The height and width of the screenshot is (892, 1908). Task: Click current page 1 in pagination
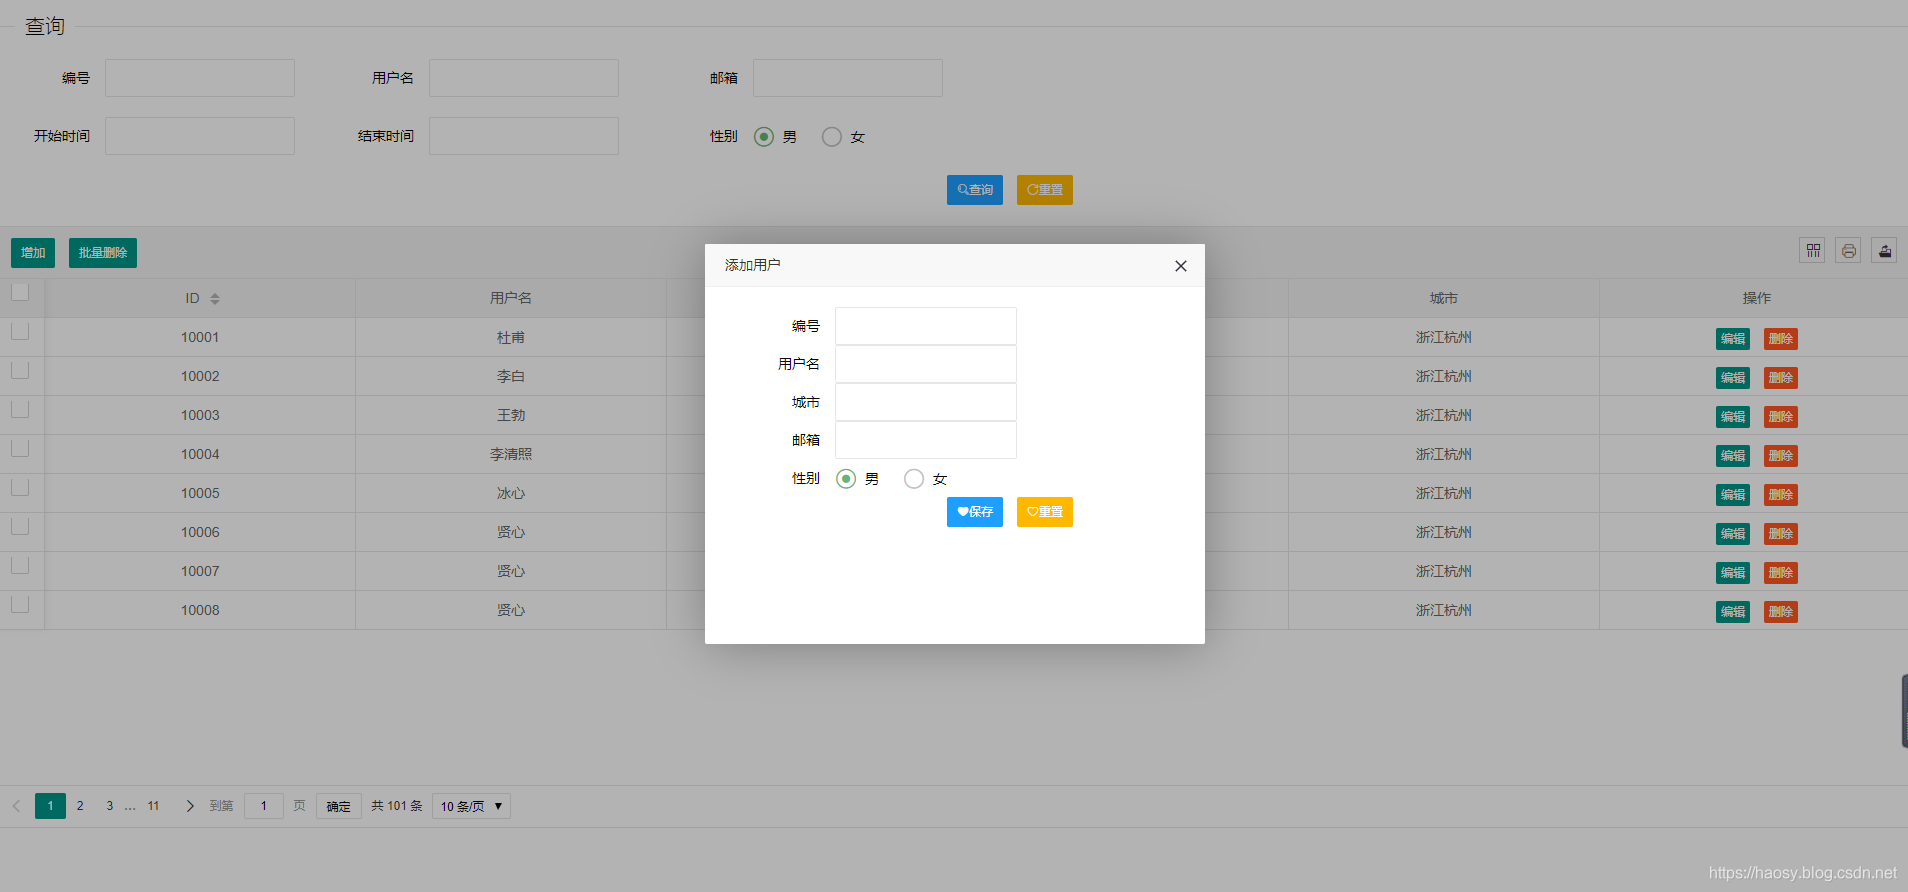(x=50, y=806)
